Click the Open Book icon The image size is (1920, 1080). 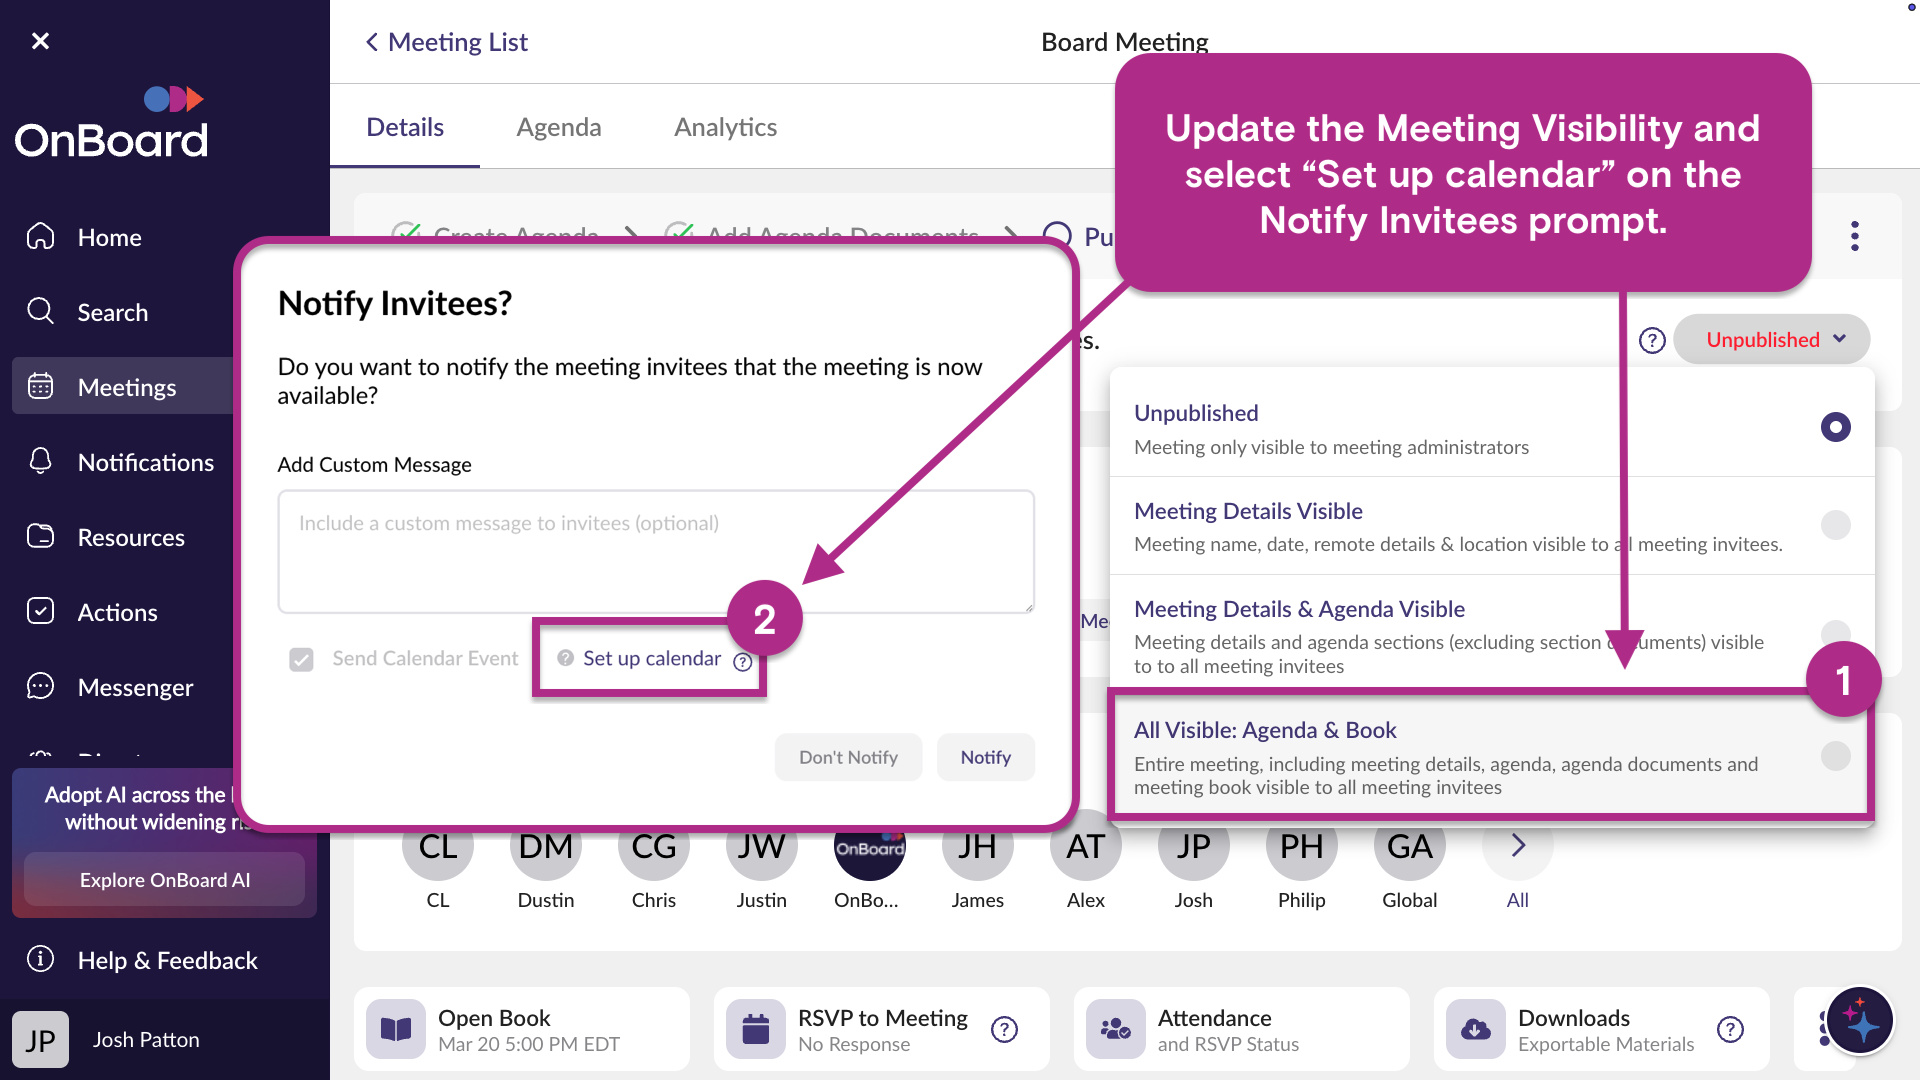coord(396,1029)
